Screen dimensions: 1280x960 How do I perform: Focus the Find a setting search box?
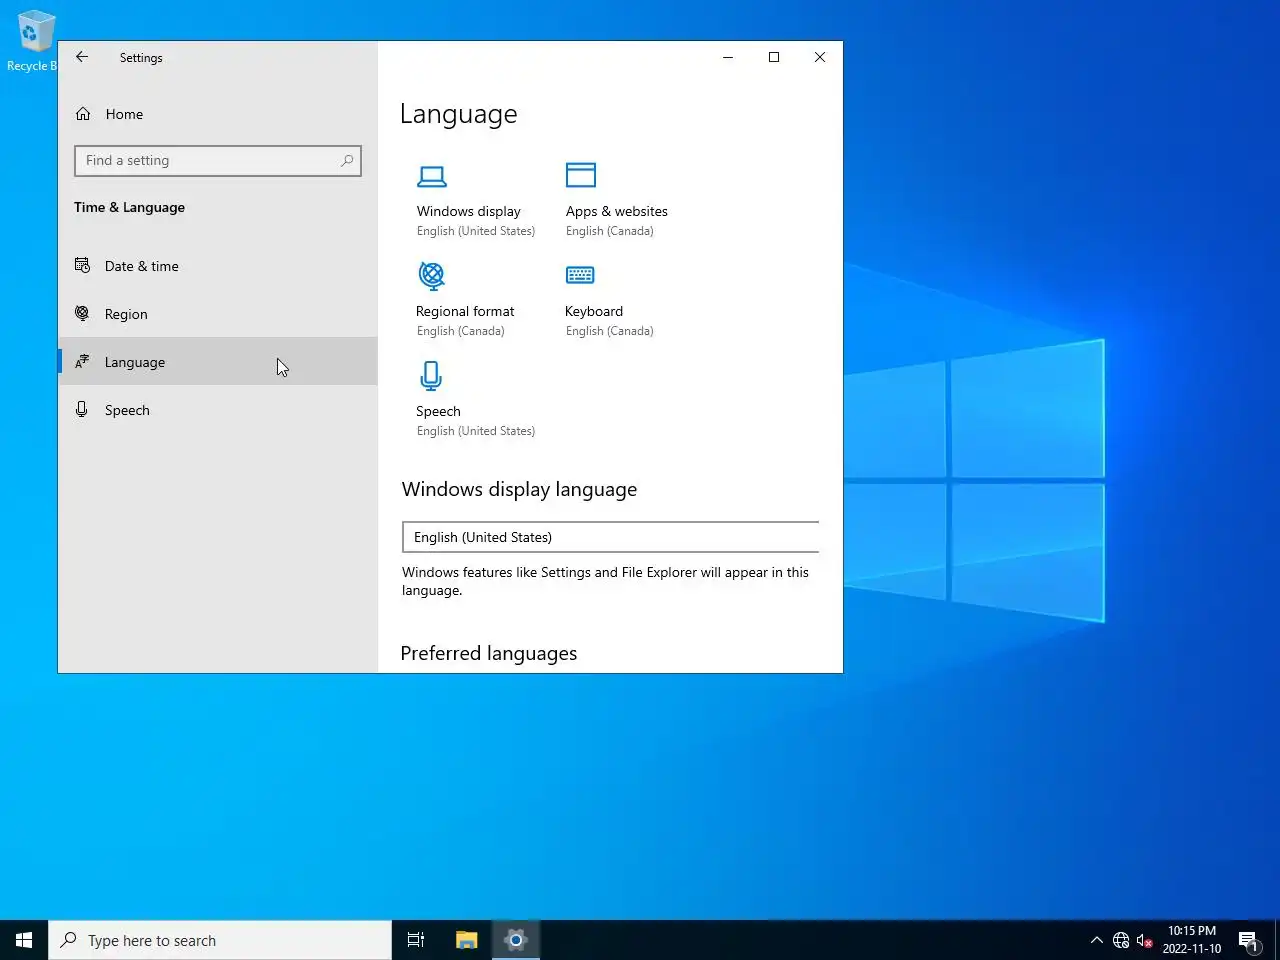point(218,160)
